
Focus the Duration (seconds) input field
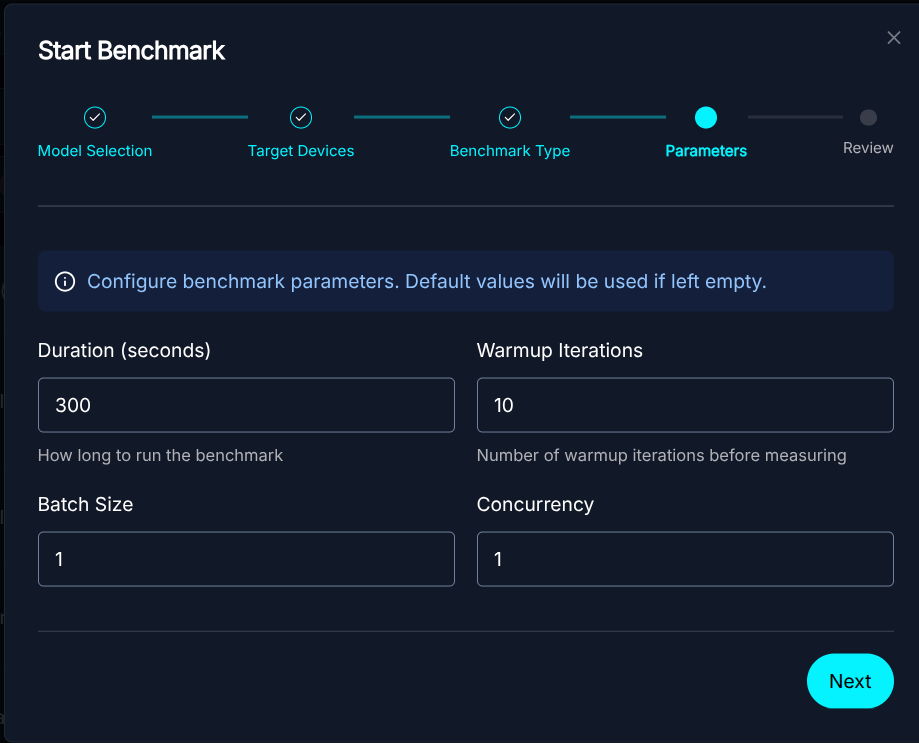pyautogui.click(x=246, y=405)
